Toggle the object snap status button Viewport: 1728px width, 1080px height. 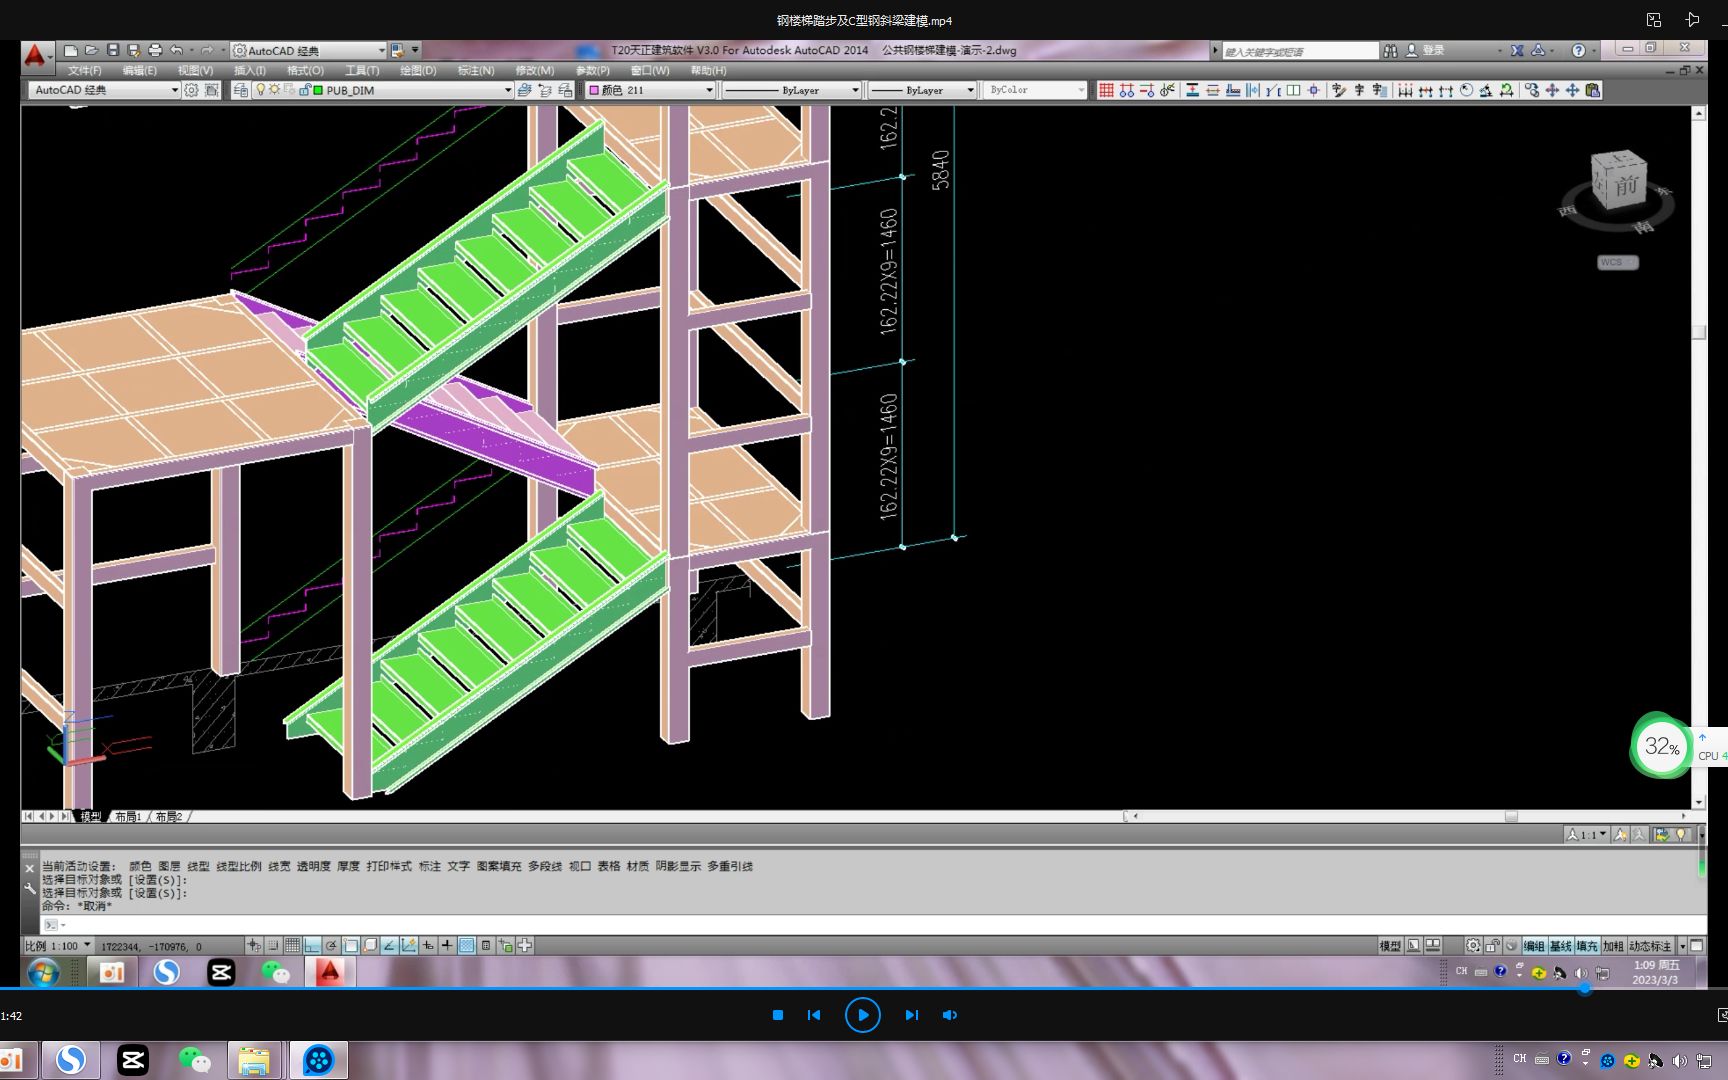point(351,945)
